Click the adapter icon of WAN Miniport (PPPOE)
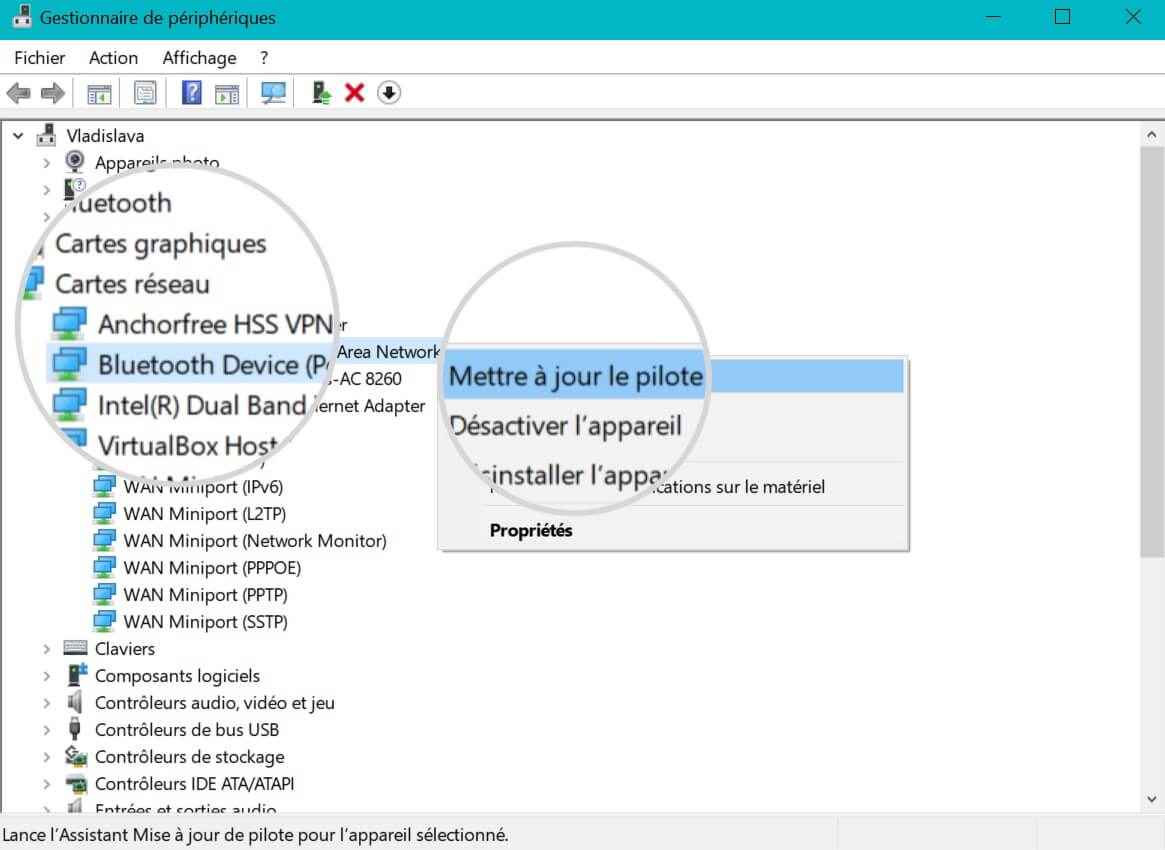Screen dimensions: 1165x850 point(104,567)
